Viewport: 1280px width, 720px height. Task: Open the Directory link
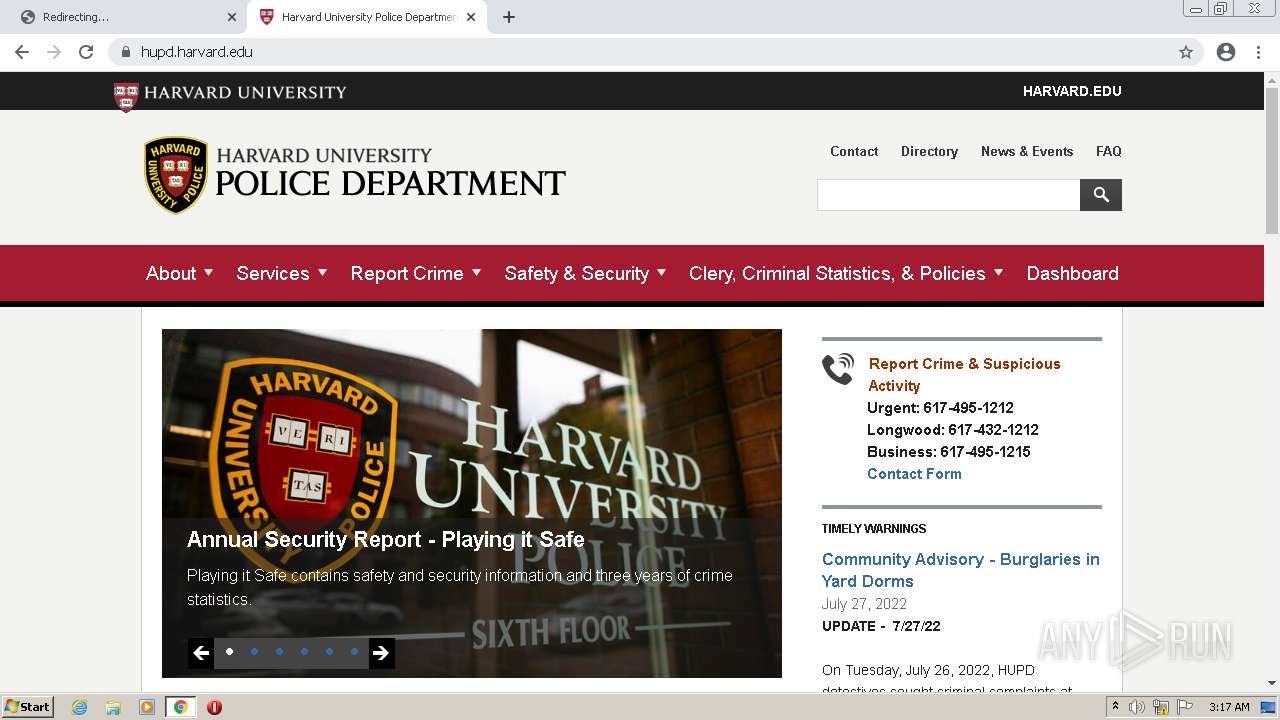click(x=929, y=151)
